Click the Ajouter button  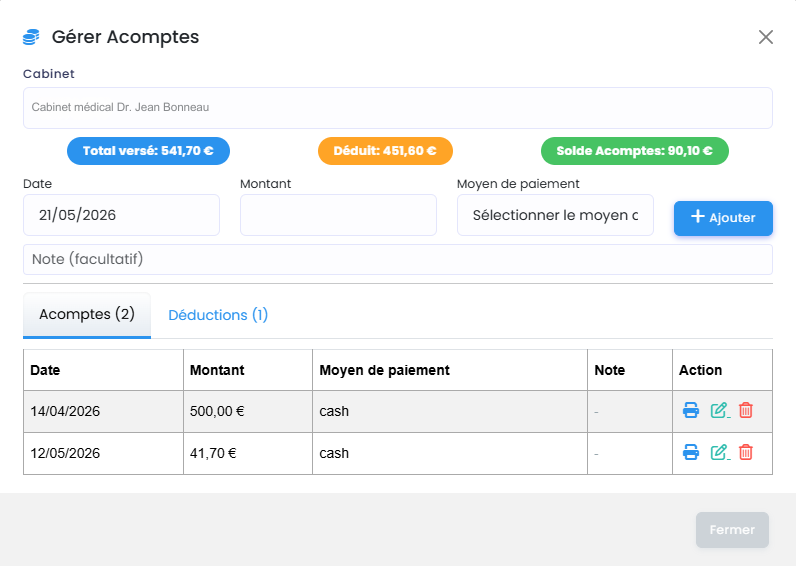pos(723,218)
